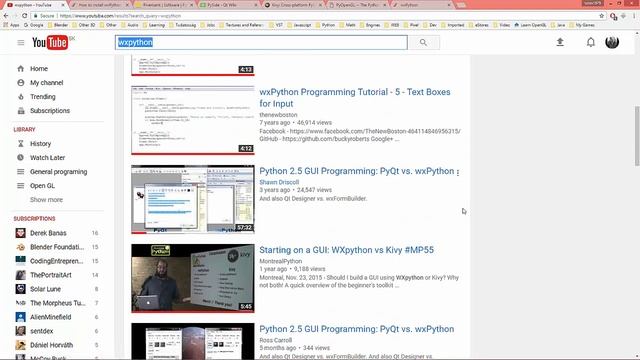The width and height of the screenshot is (640, 360).
Task: Open Chrome three-dot menu
Action: point(634,16)
